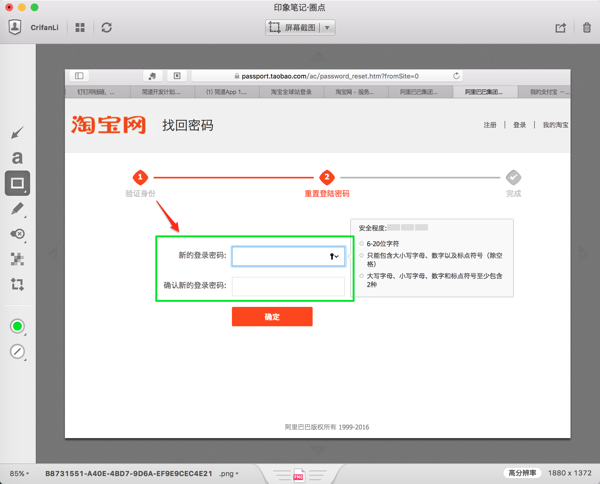Click the 屏幕截图 capture button
Screen dimensions: 600x484
(293, 28)
